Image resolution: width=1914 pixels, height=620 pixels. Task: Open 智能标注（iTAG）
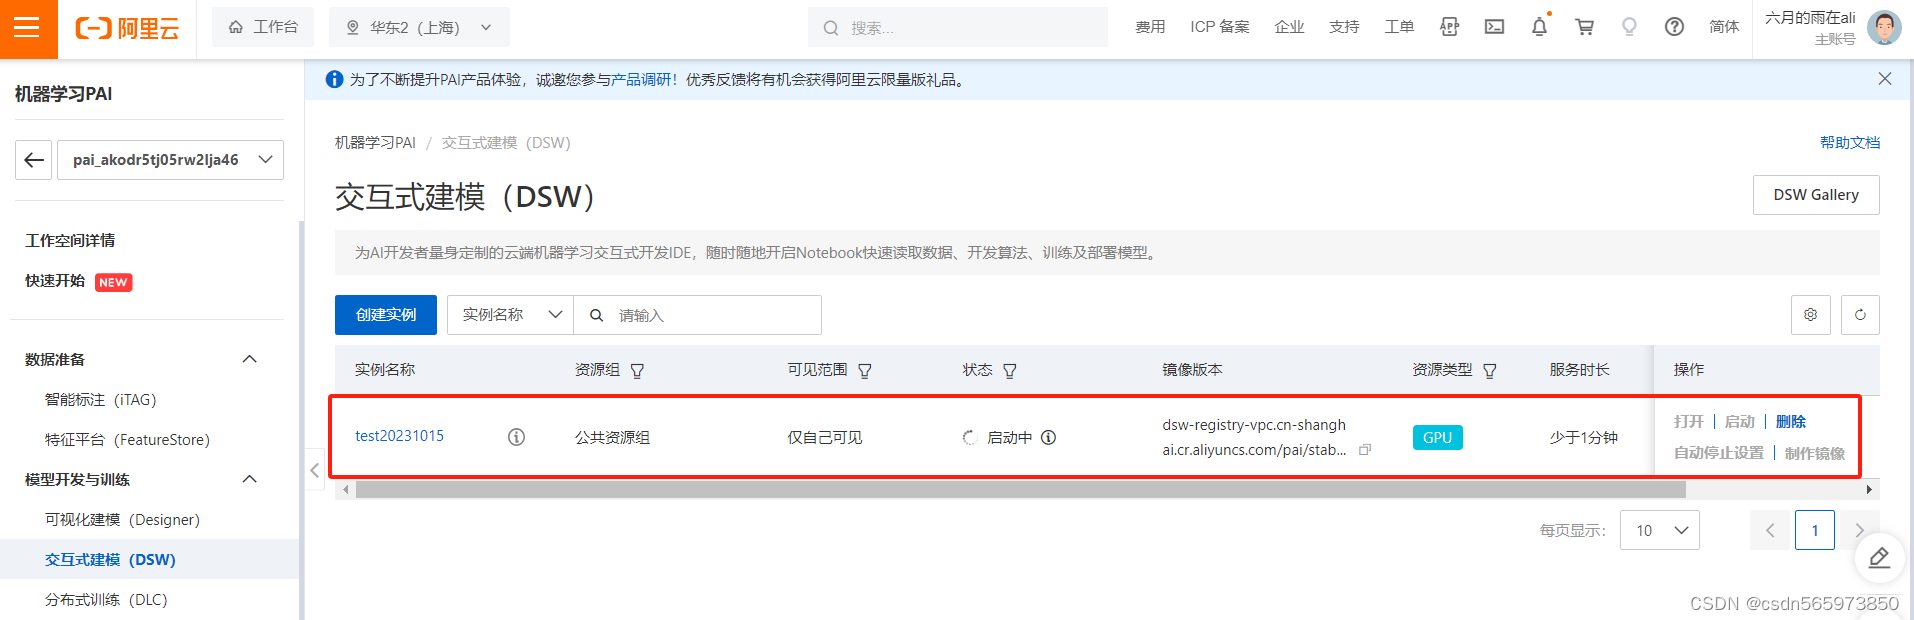100,400
